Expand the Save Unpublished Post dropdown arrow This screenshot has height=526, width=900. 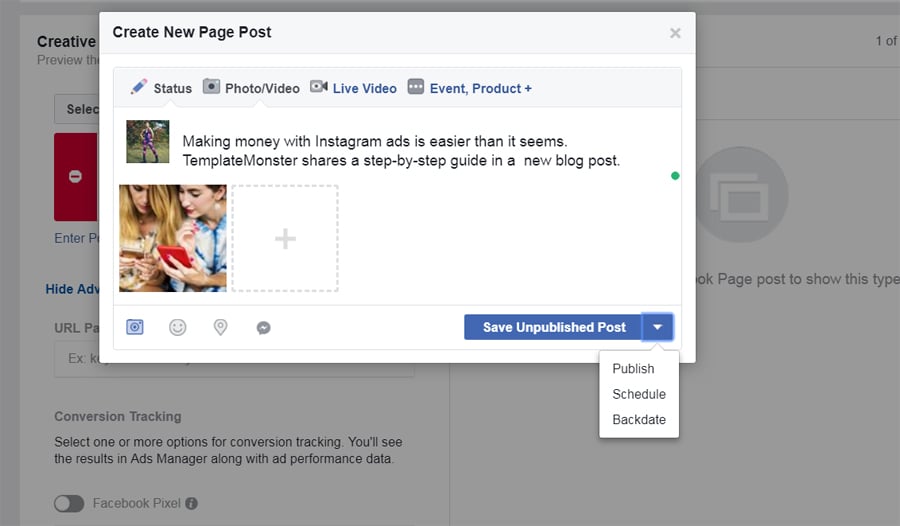[658, 327]
